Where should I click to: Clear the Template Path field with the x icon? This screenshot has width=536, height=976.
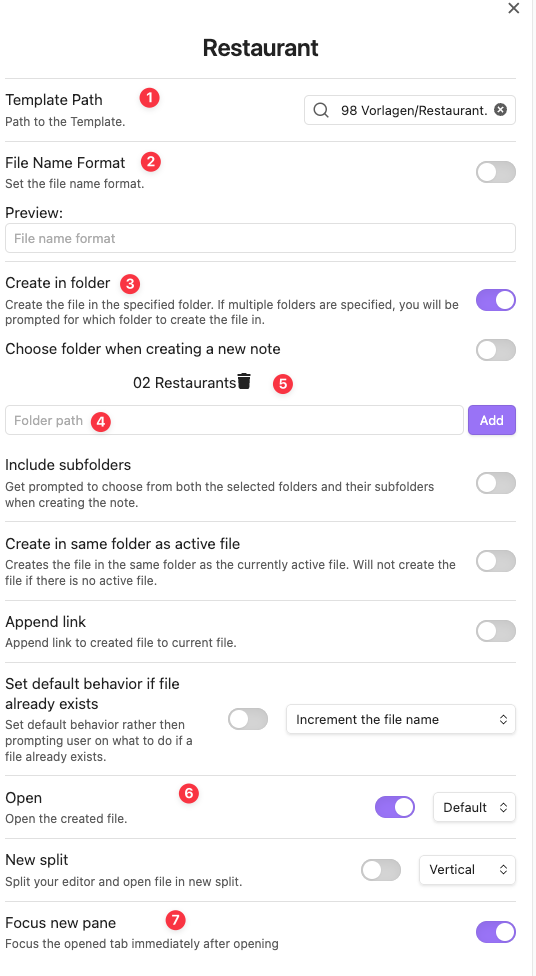pos(501,110)
